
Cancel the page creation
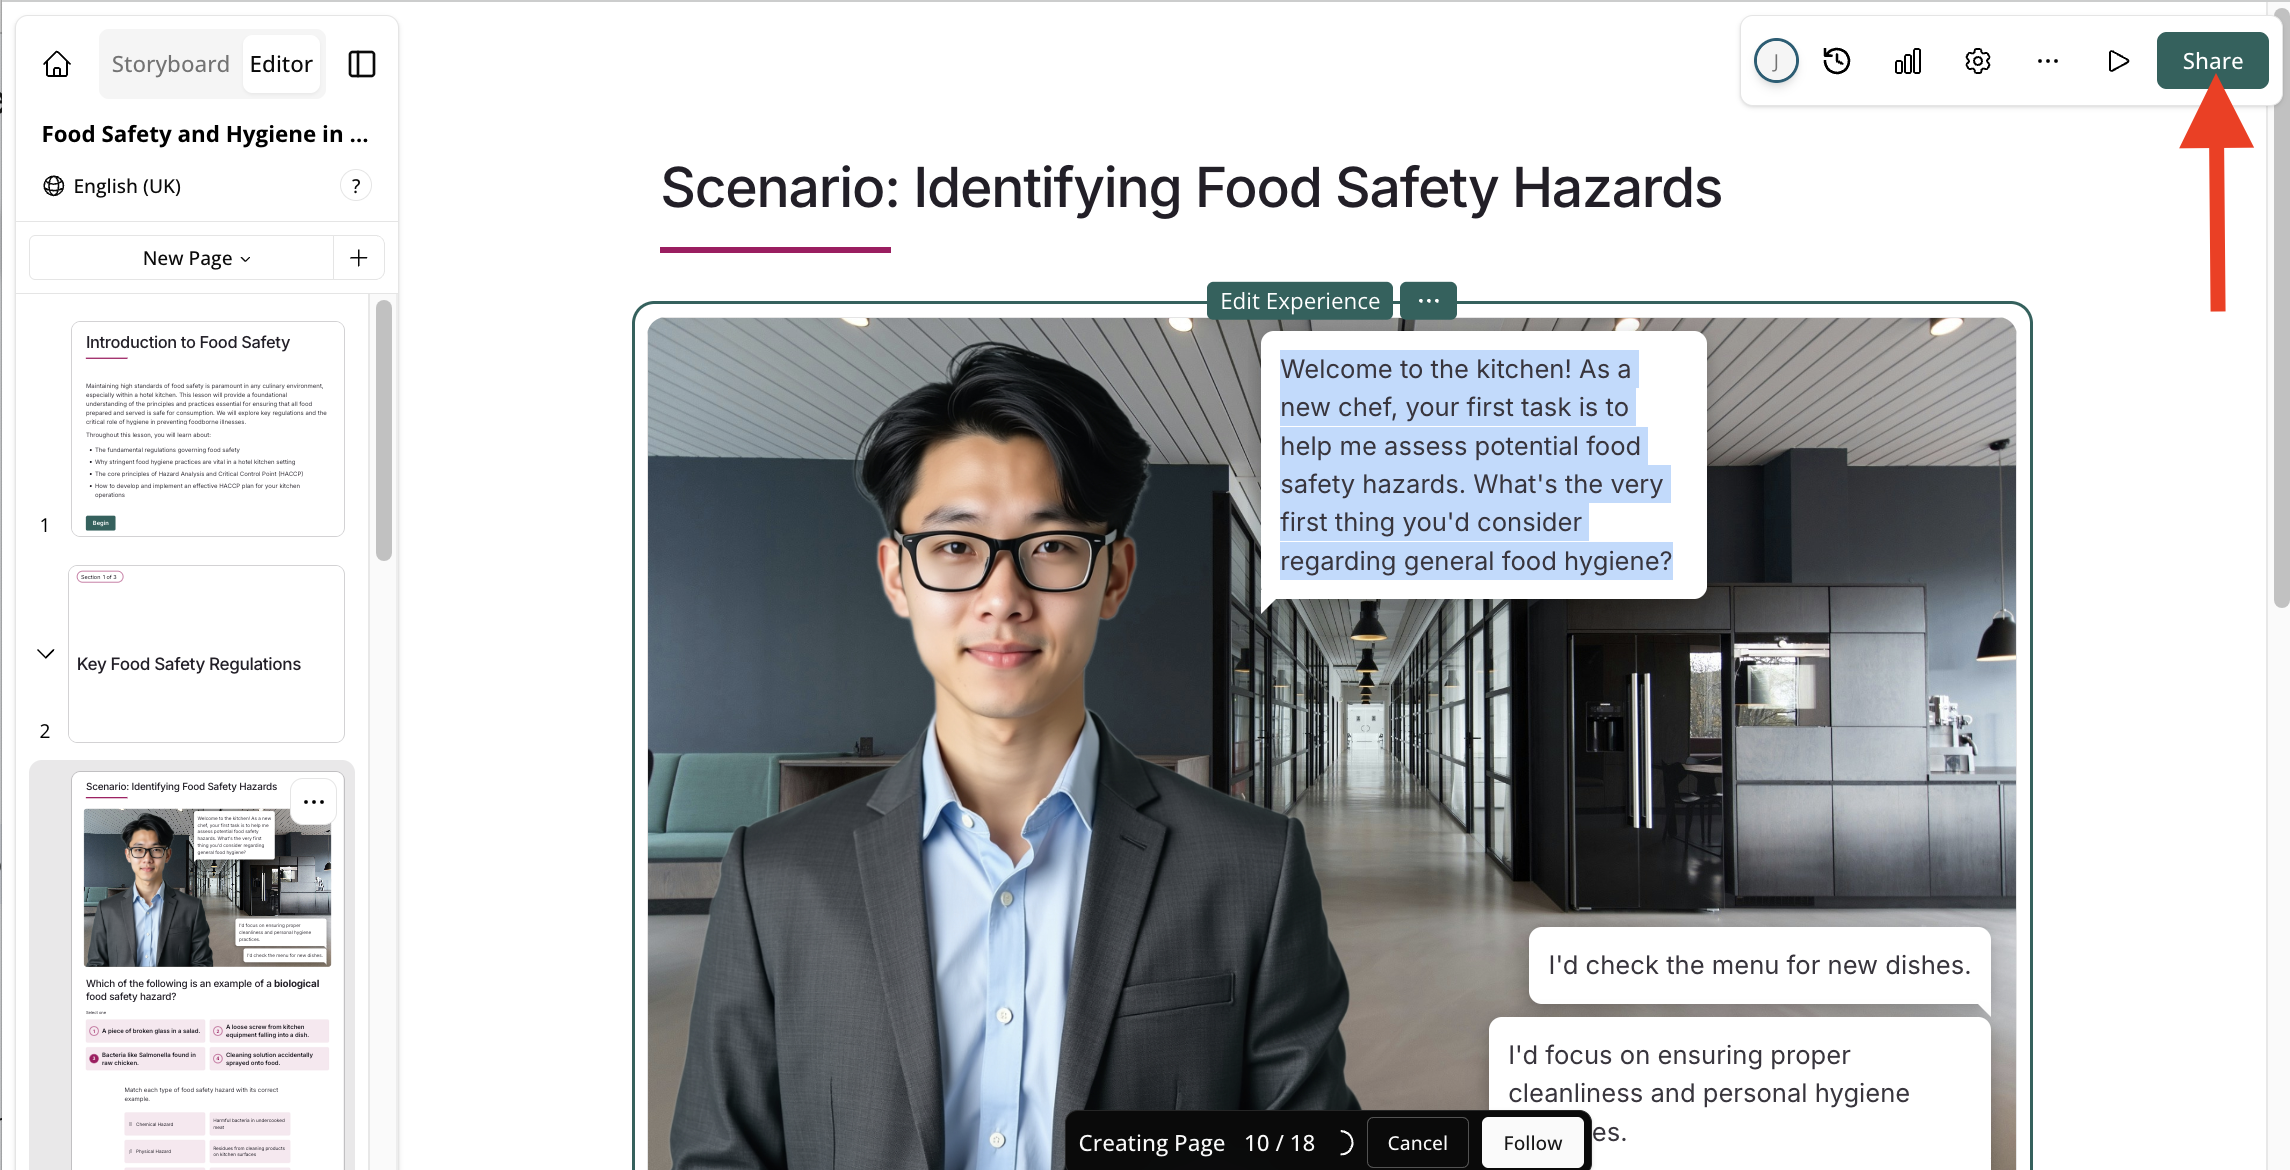click(x=1417, y=1143)
